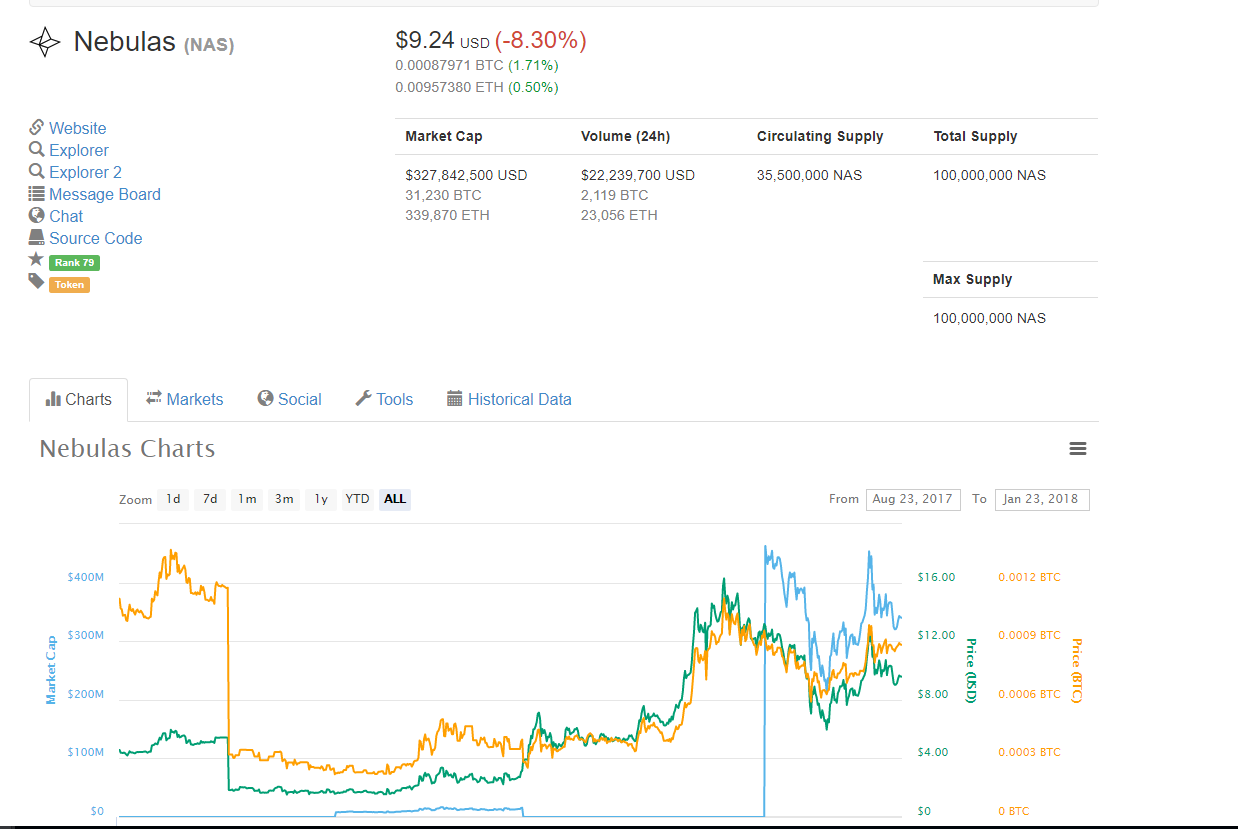Click the Price (BTC) axis label
Viewport: 1238px width, 829px height.
point(1077,670)
